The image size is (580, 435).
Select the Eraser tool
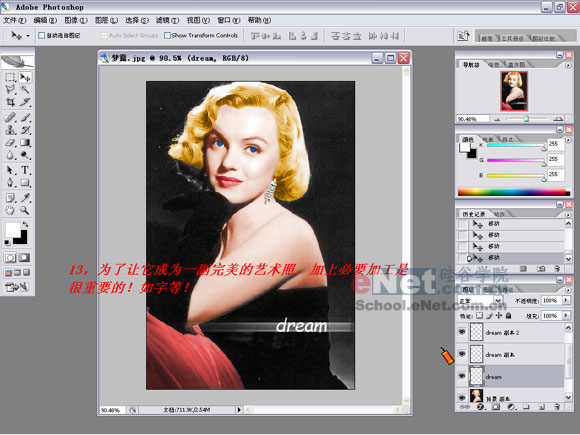10,143
